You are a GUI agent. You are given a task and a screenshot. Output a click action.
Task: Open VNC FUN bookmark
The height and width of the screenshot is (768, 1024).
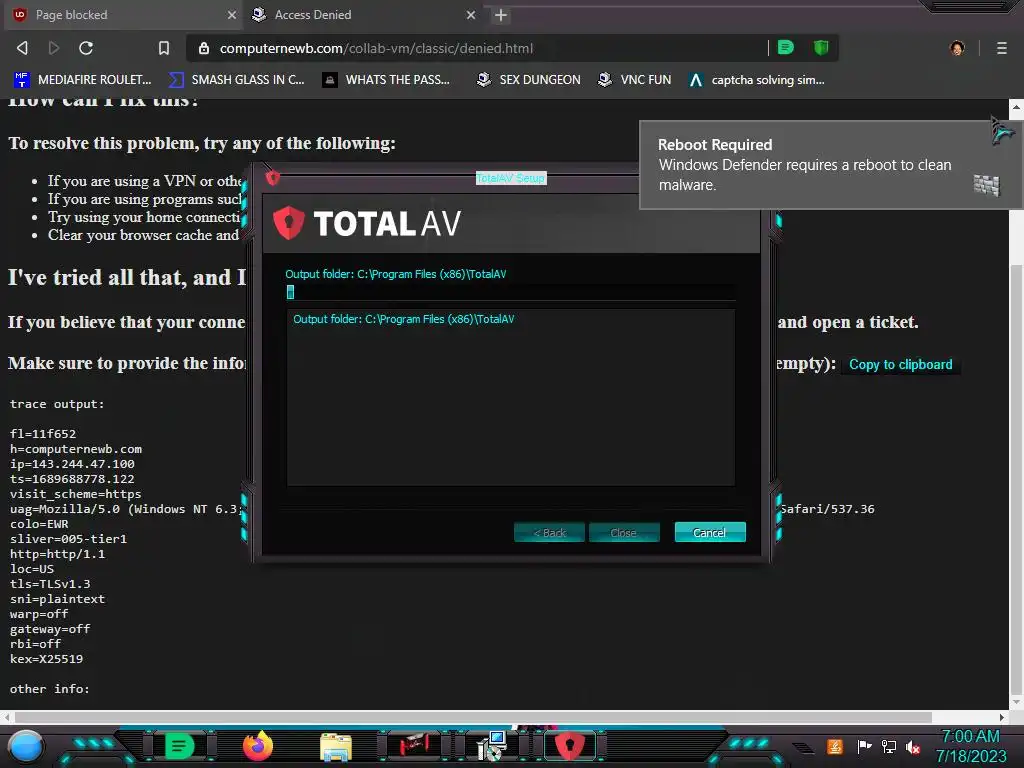click(x=635, y=80)
